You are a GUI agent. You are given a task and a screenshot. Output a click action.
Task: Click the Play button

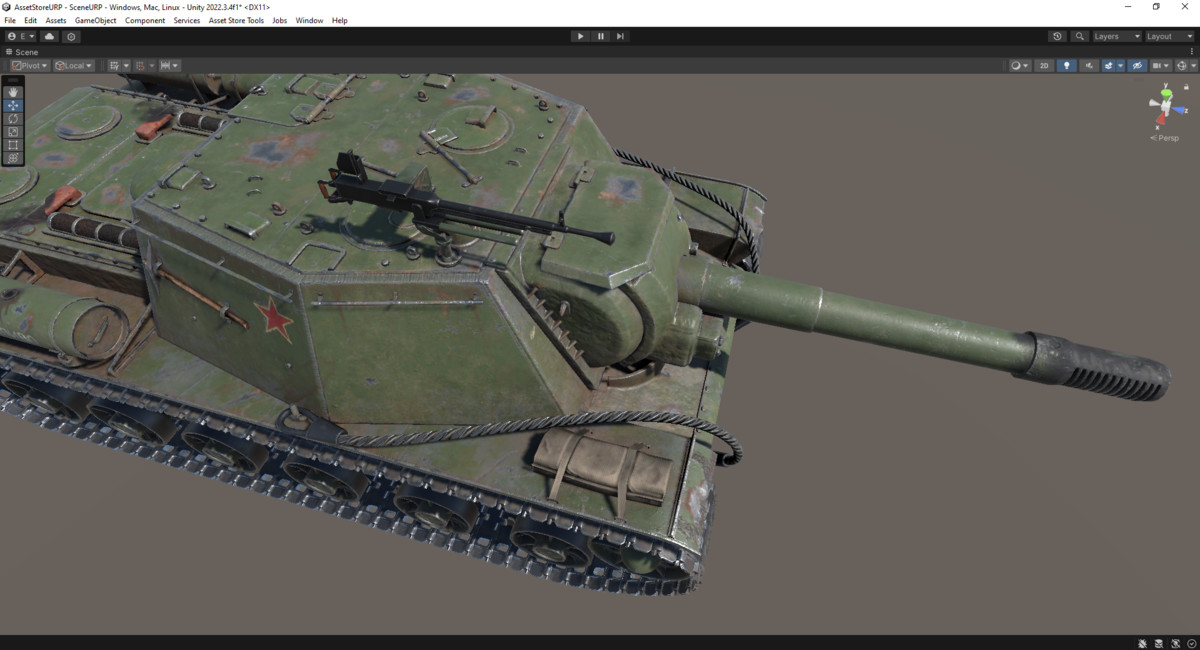coord(580,36)
